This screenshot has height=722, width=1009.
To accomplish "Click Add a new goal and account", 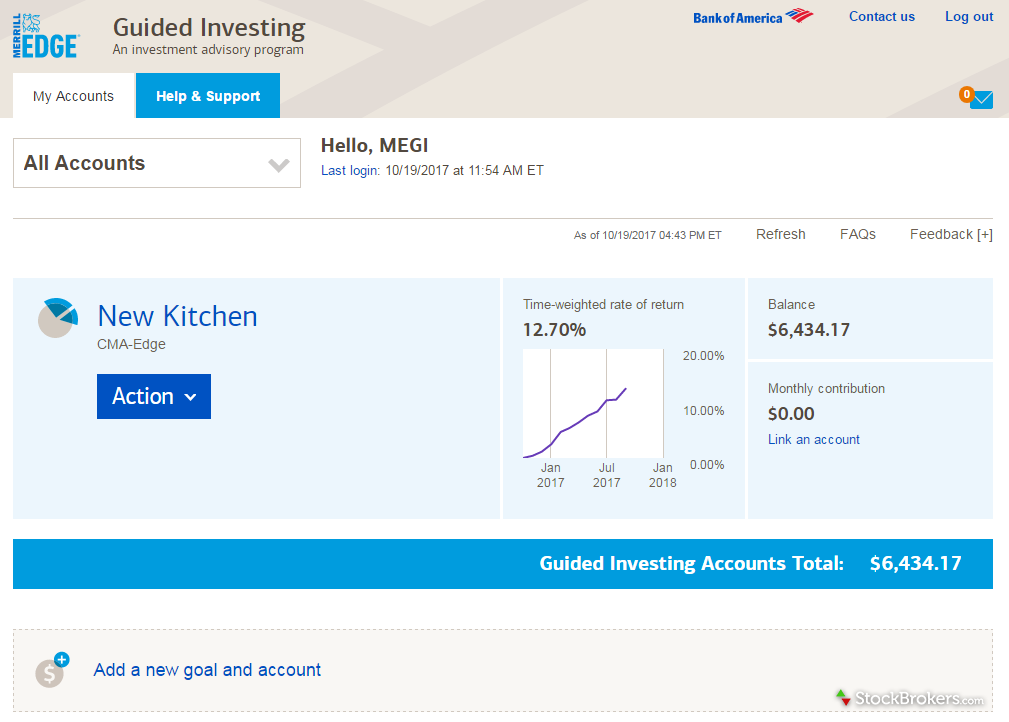I will coord(206,669).
